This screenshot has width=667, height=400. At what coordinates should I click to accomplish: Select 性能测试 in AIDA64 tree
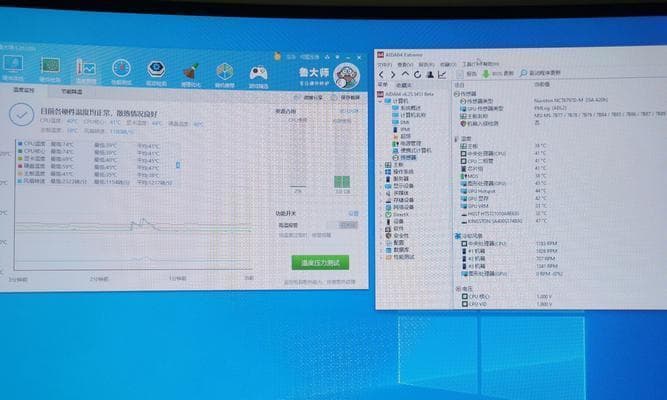[400, 257]
